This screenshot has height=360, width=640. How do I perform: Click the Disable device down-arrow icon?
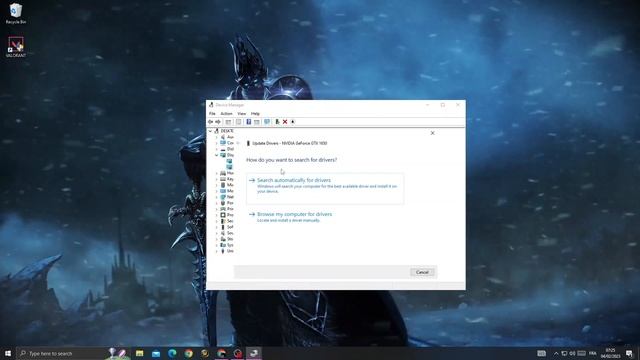(x=293, y=122)
